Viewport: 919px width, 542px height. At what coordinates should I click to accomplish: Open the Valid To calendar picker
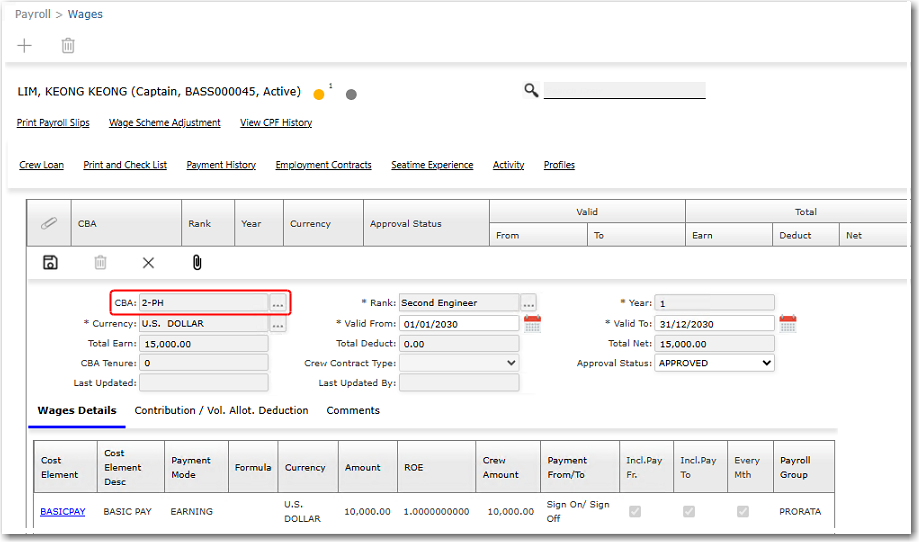pos(787,323)
